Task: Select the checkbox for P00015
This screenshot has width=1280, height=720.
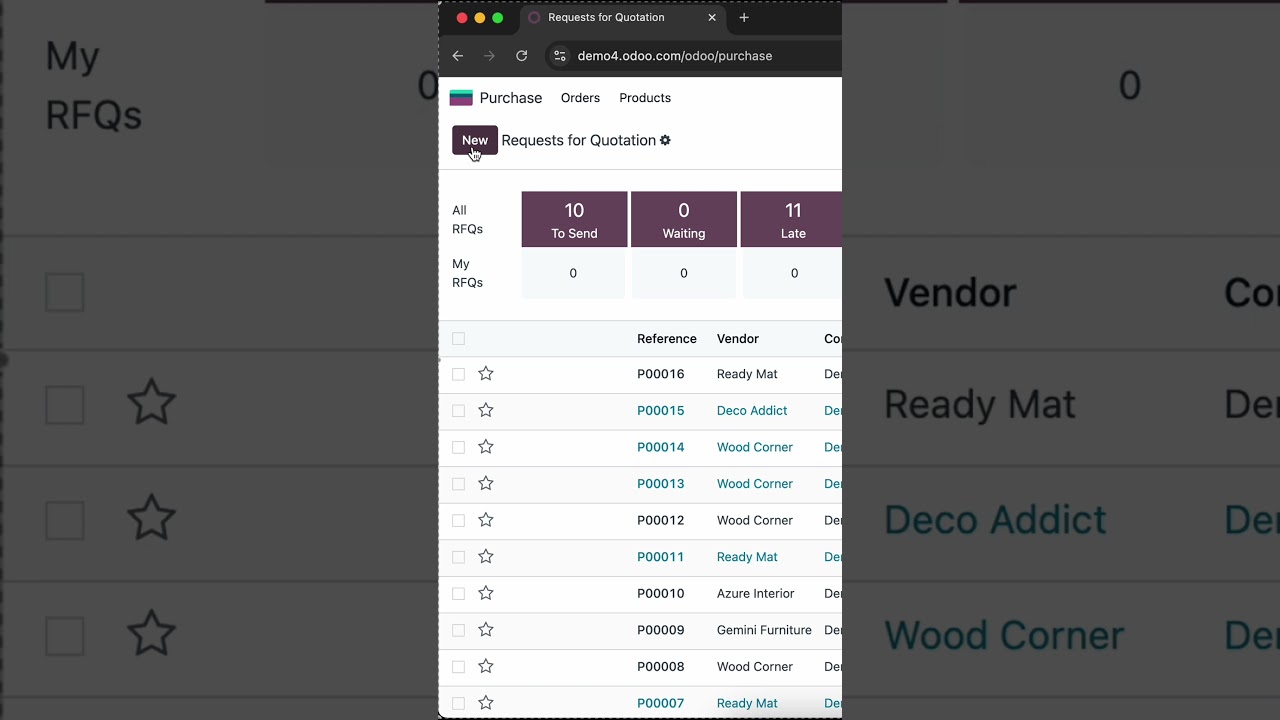Action: 458,410
